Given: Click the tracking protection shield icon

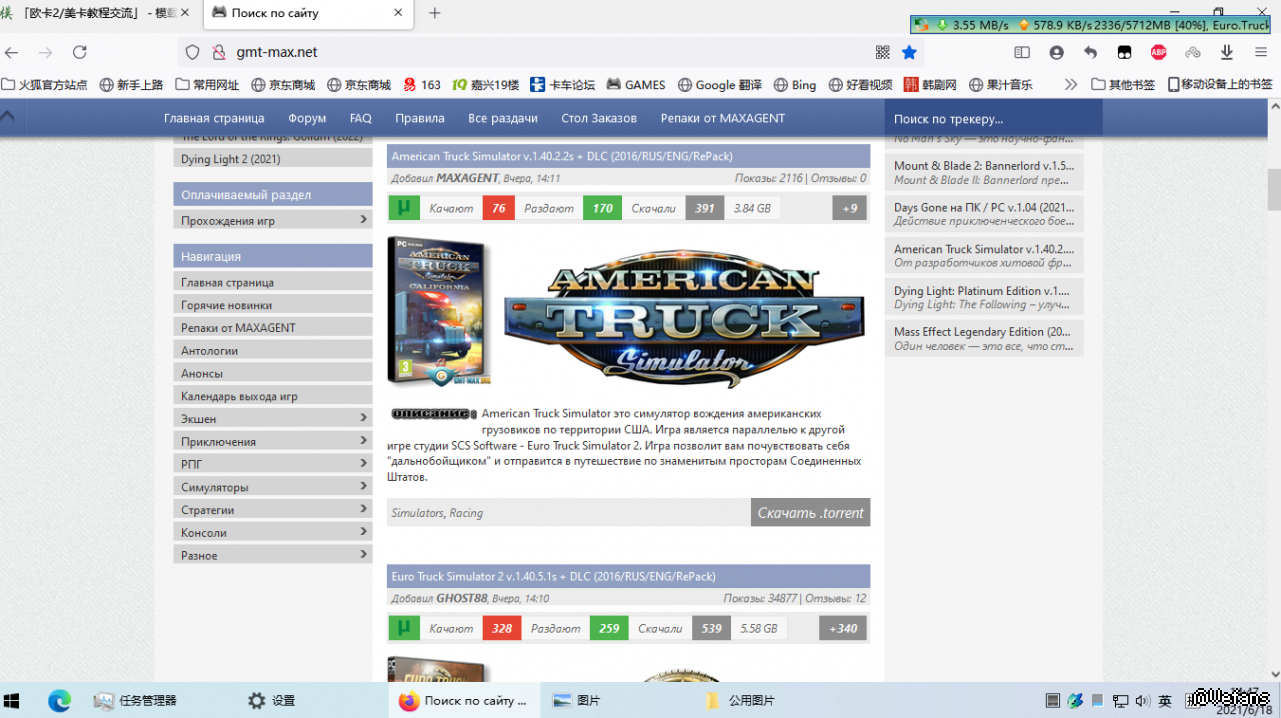Looking at the screenshot, I should (x=193, y=52).
